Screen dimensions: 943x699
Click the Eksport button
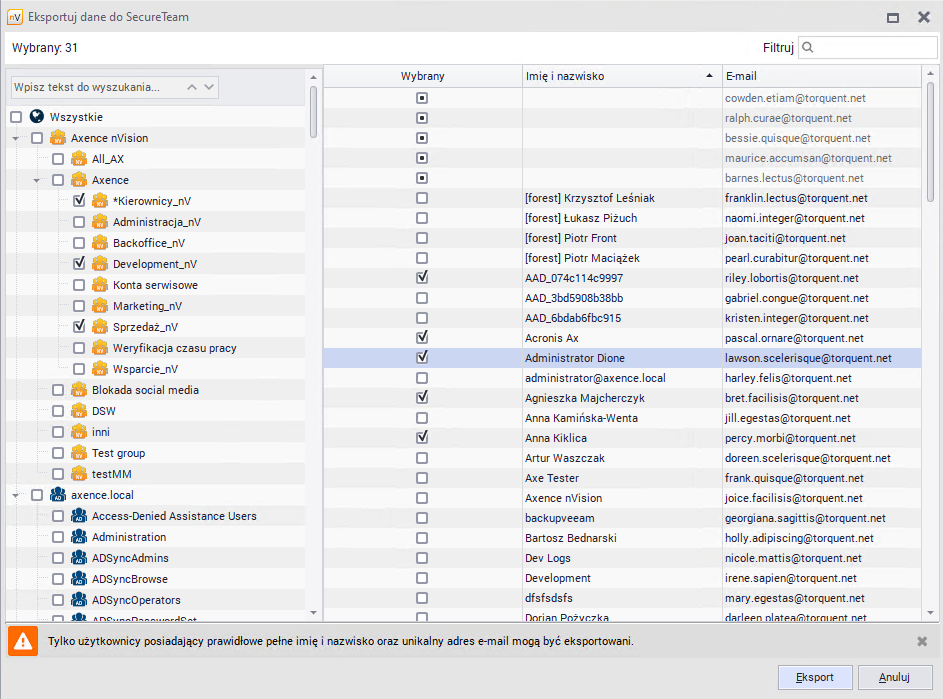pyautogui.click(x=814, y=677)
